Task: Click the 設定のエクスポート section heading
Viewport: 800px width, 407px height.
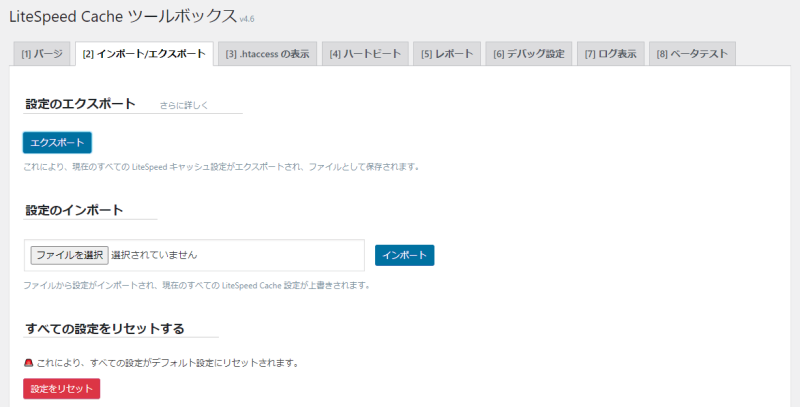Action: [80, 104]
